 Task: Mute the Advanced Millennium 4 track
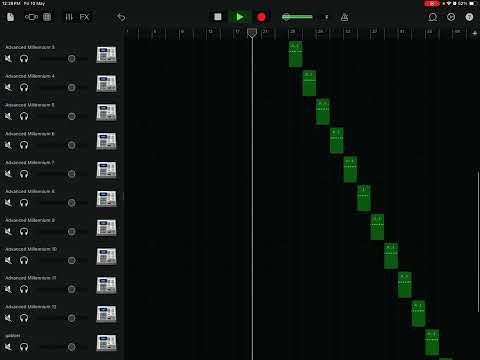pyautogui.click(x=8, y=87)
